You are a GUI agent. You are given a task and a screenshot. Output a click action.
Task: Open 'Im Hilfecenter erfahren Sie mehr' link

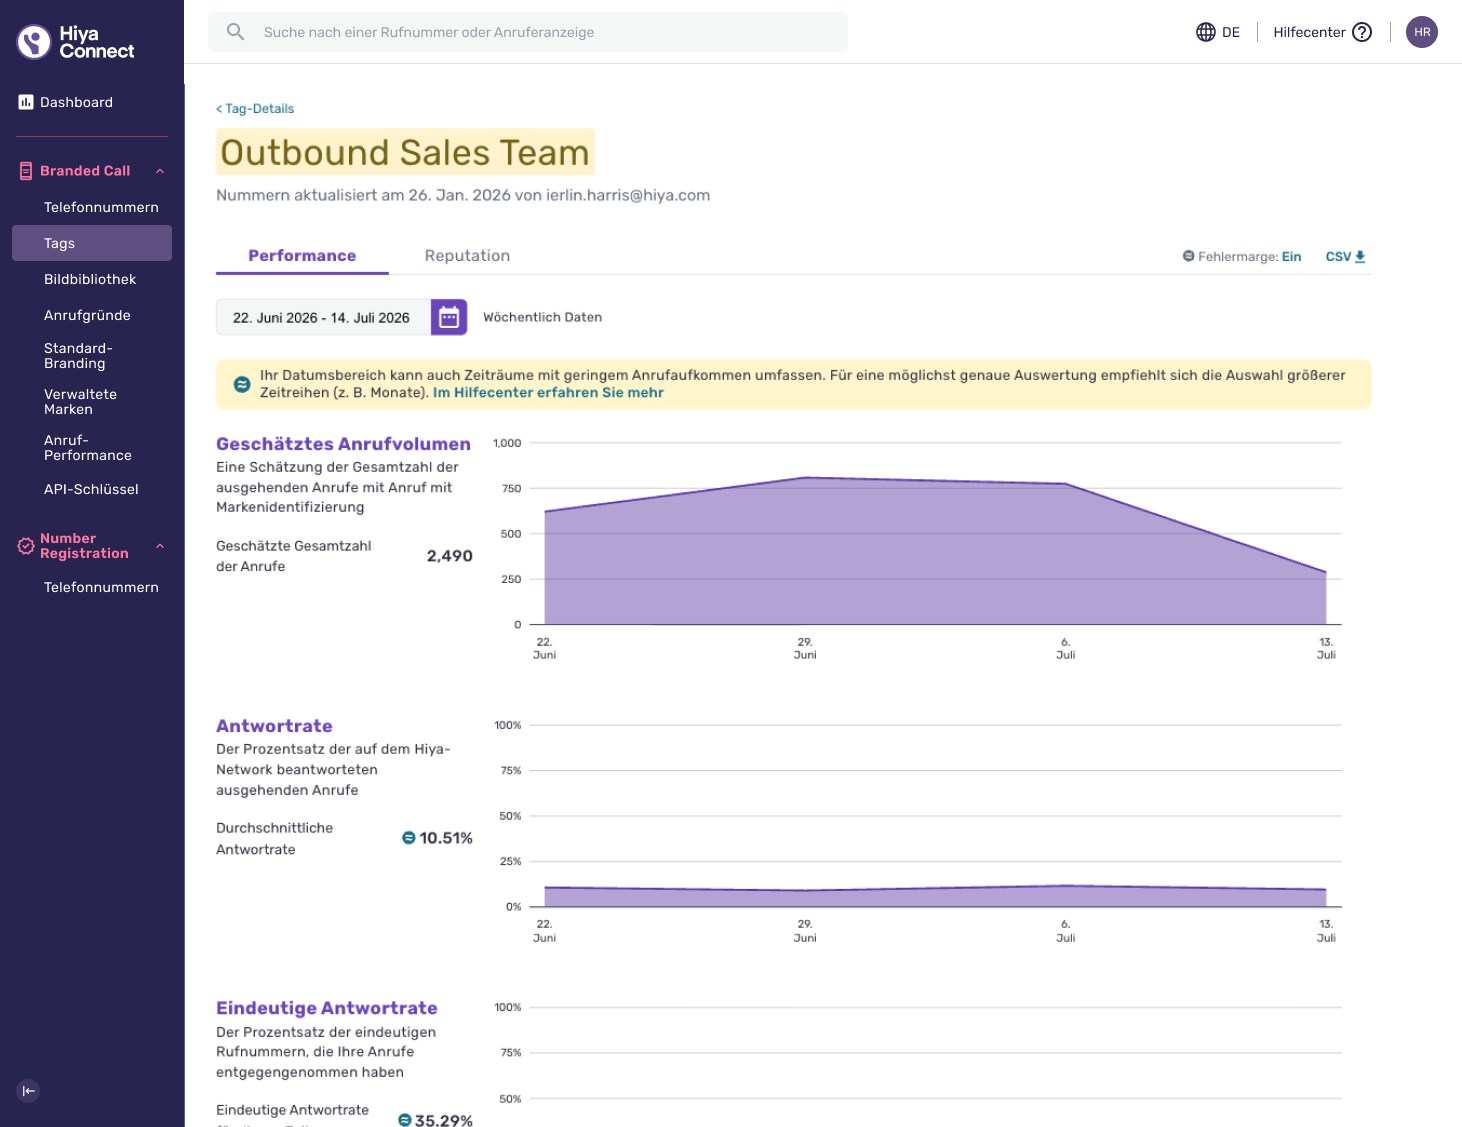548,393
